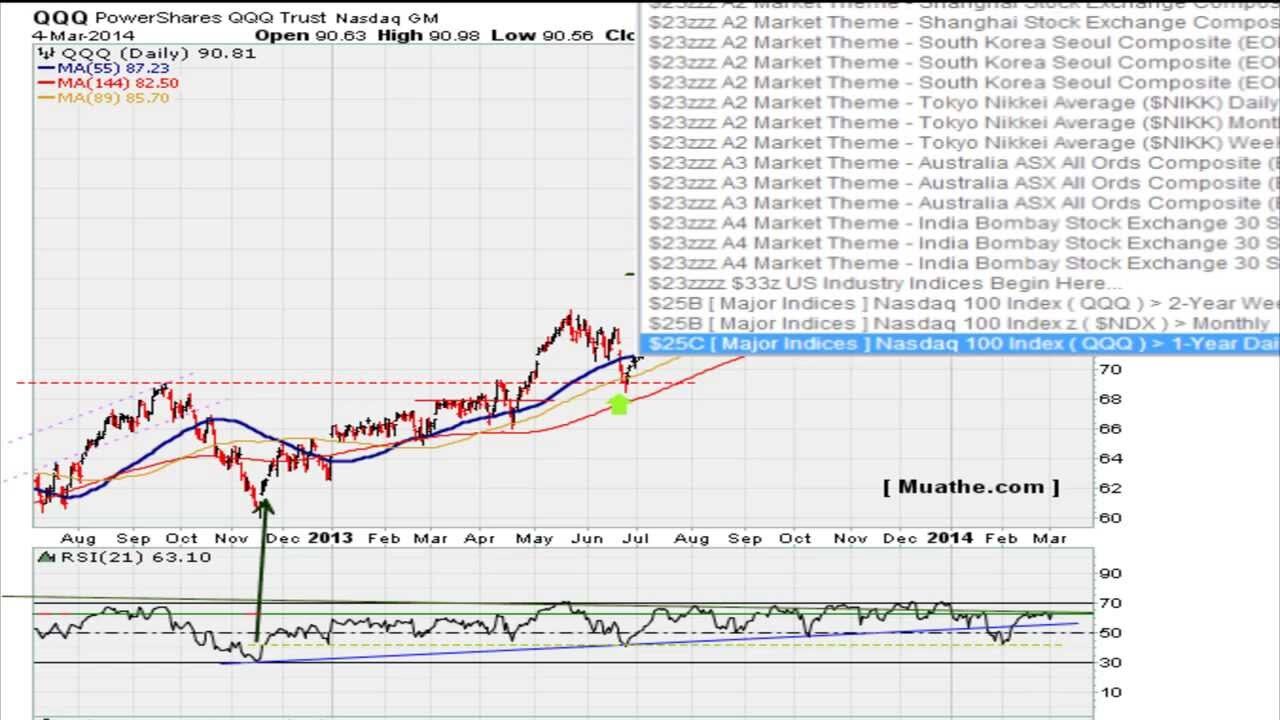Click the 'QQQ (Daily) 90.81' legend label
Screen dimensions: 1280x720
158,53
